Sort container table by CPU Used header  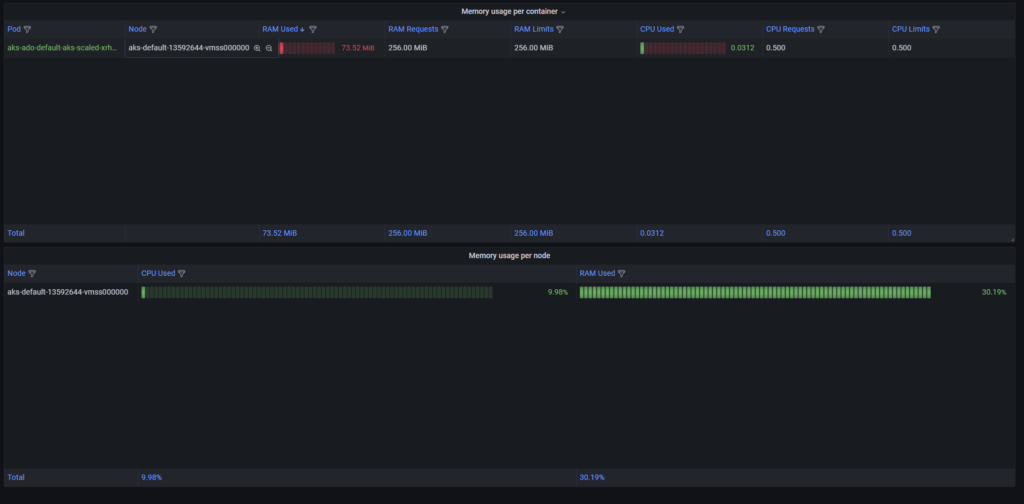(657, 29)
